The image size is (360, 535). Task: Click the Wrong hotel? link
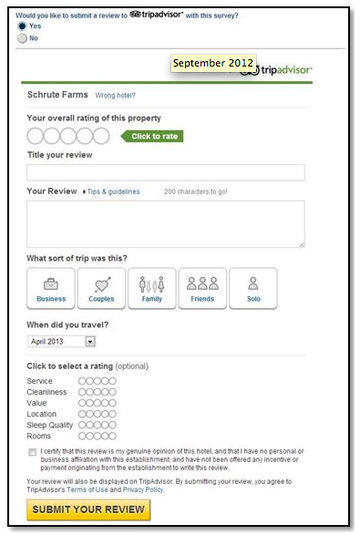click(115, 96)
